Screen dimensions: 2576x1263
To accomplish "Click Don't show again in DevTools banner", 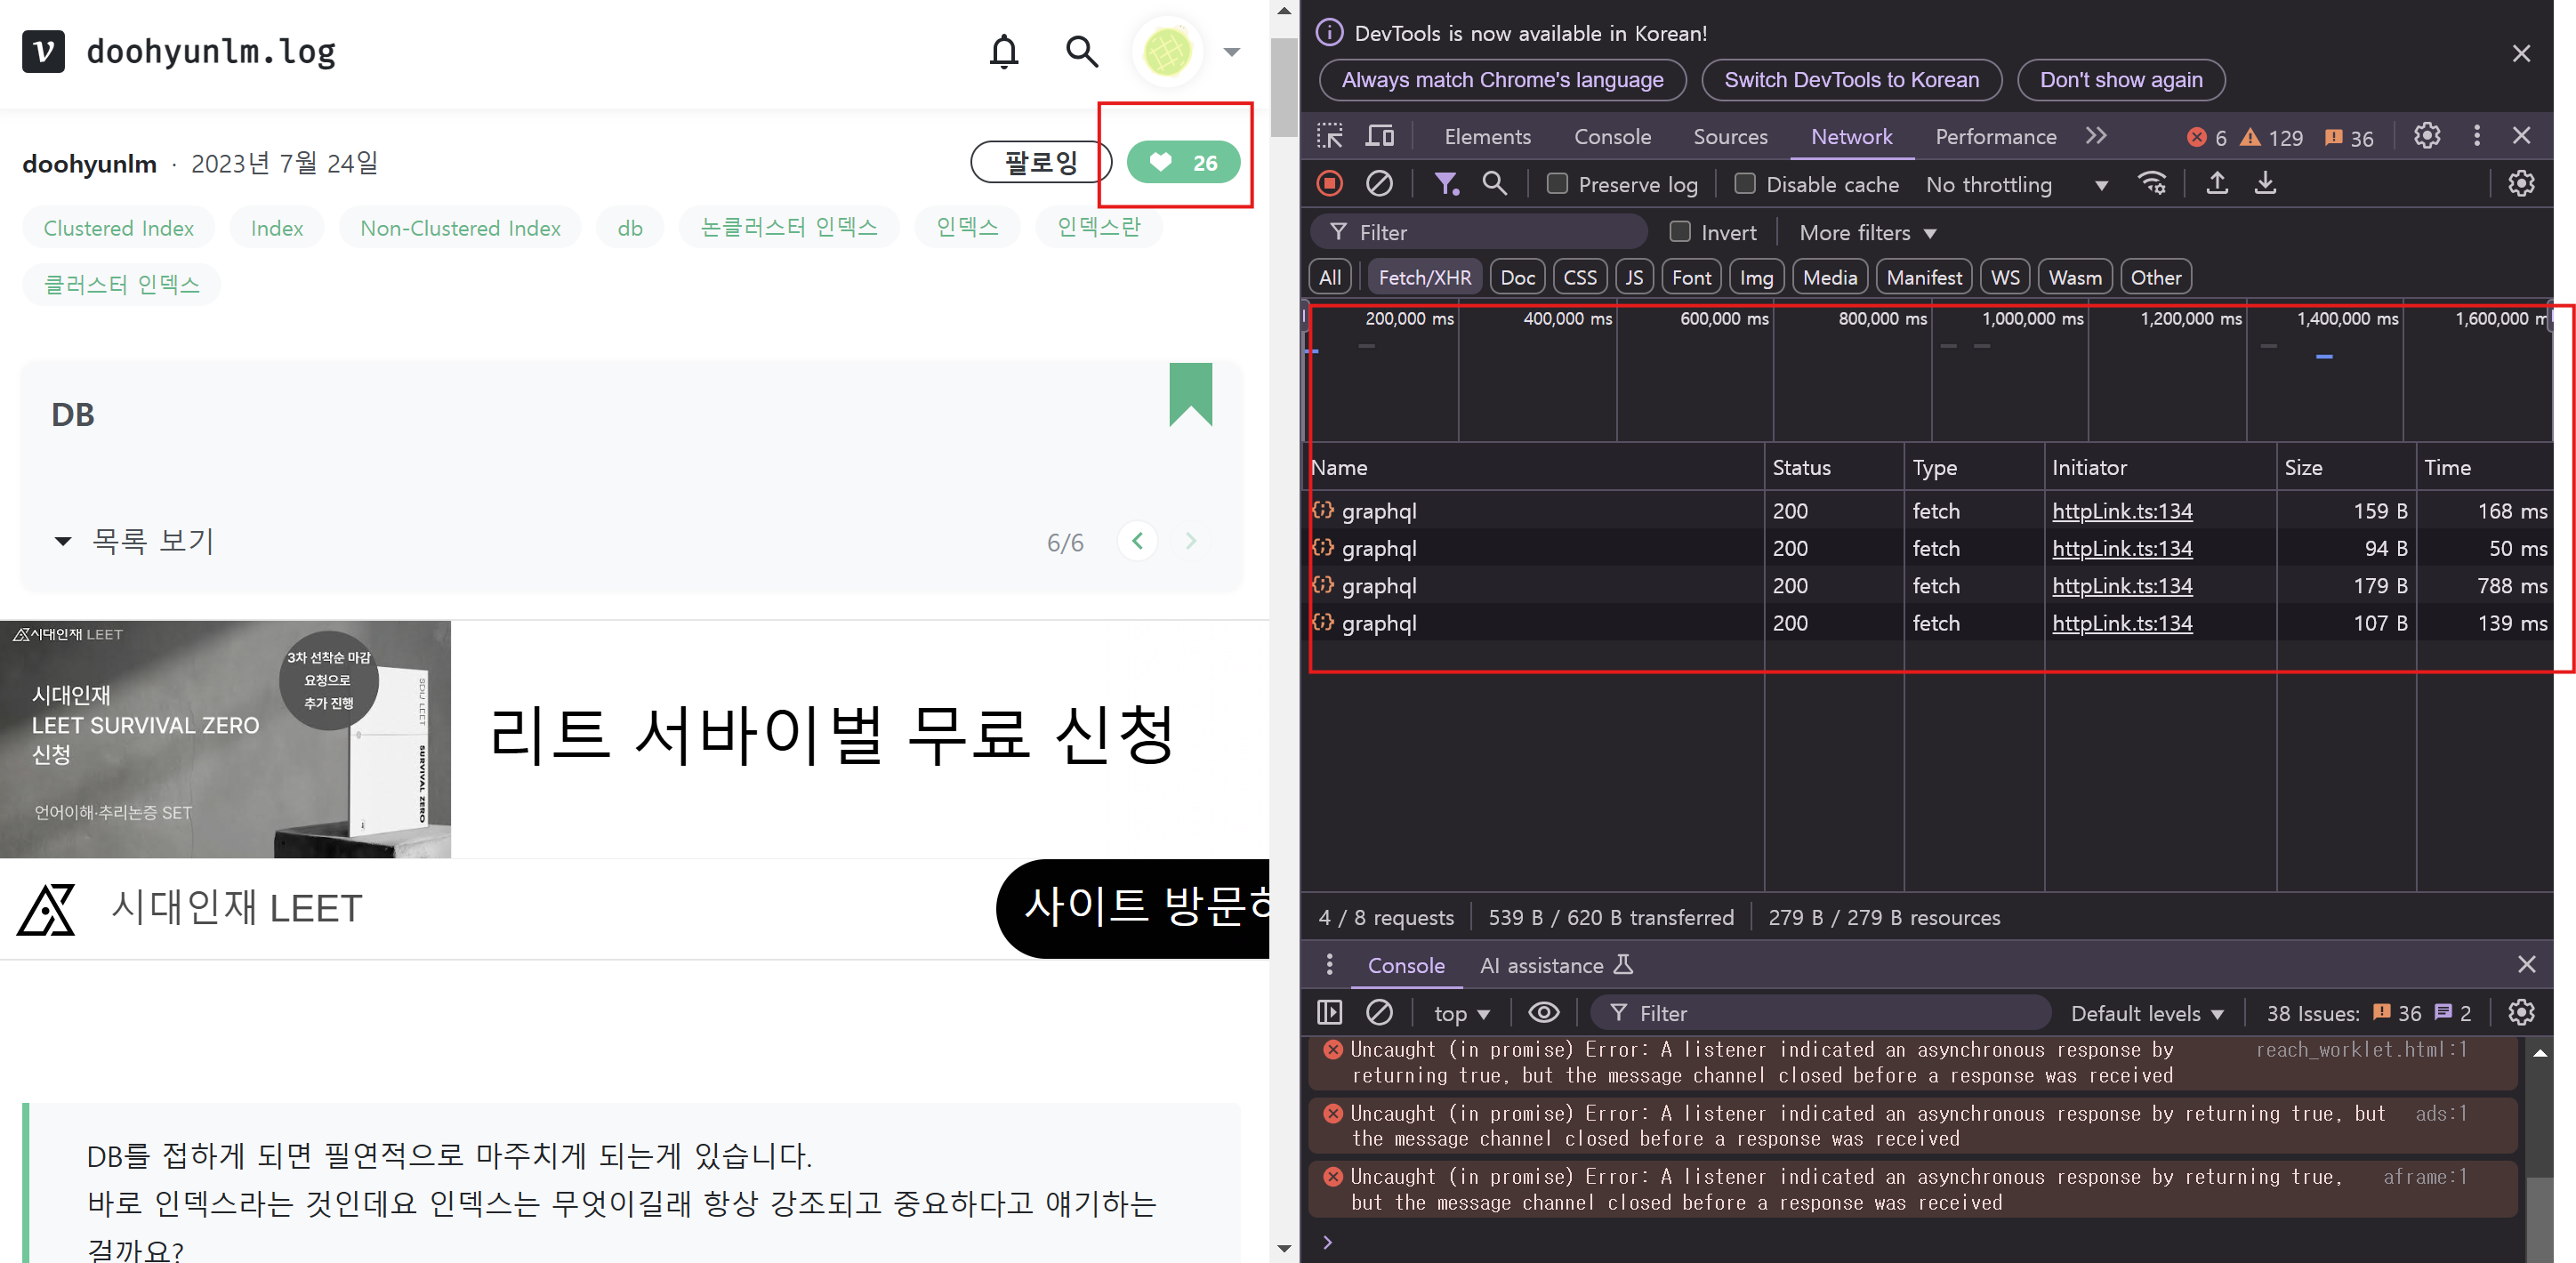I will pyautogui.click(x=2120, y=80).
